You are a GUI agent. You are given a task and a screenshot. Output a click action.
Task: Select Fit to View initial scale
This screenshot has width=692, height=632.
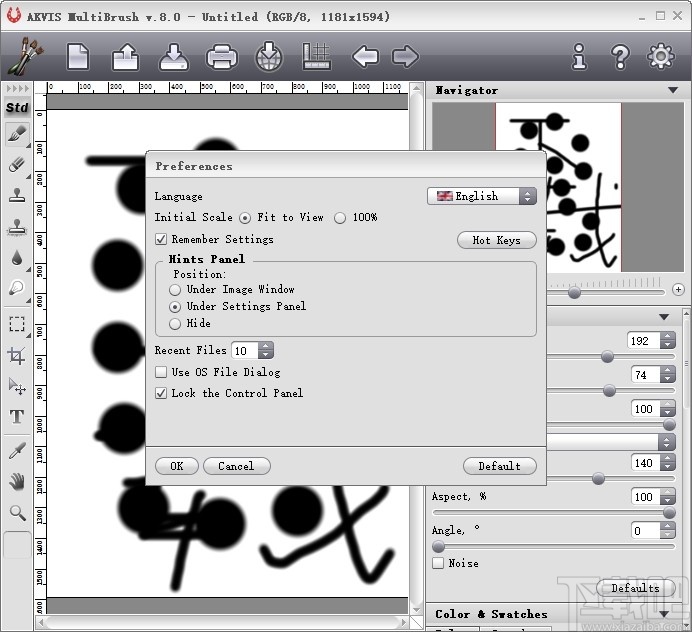point(245,218)
